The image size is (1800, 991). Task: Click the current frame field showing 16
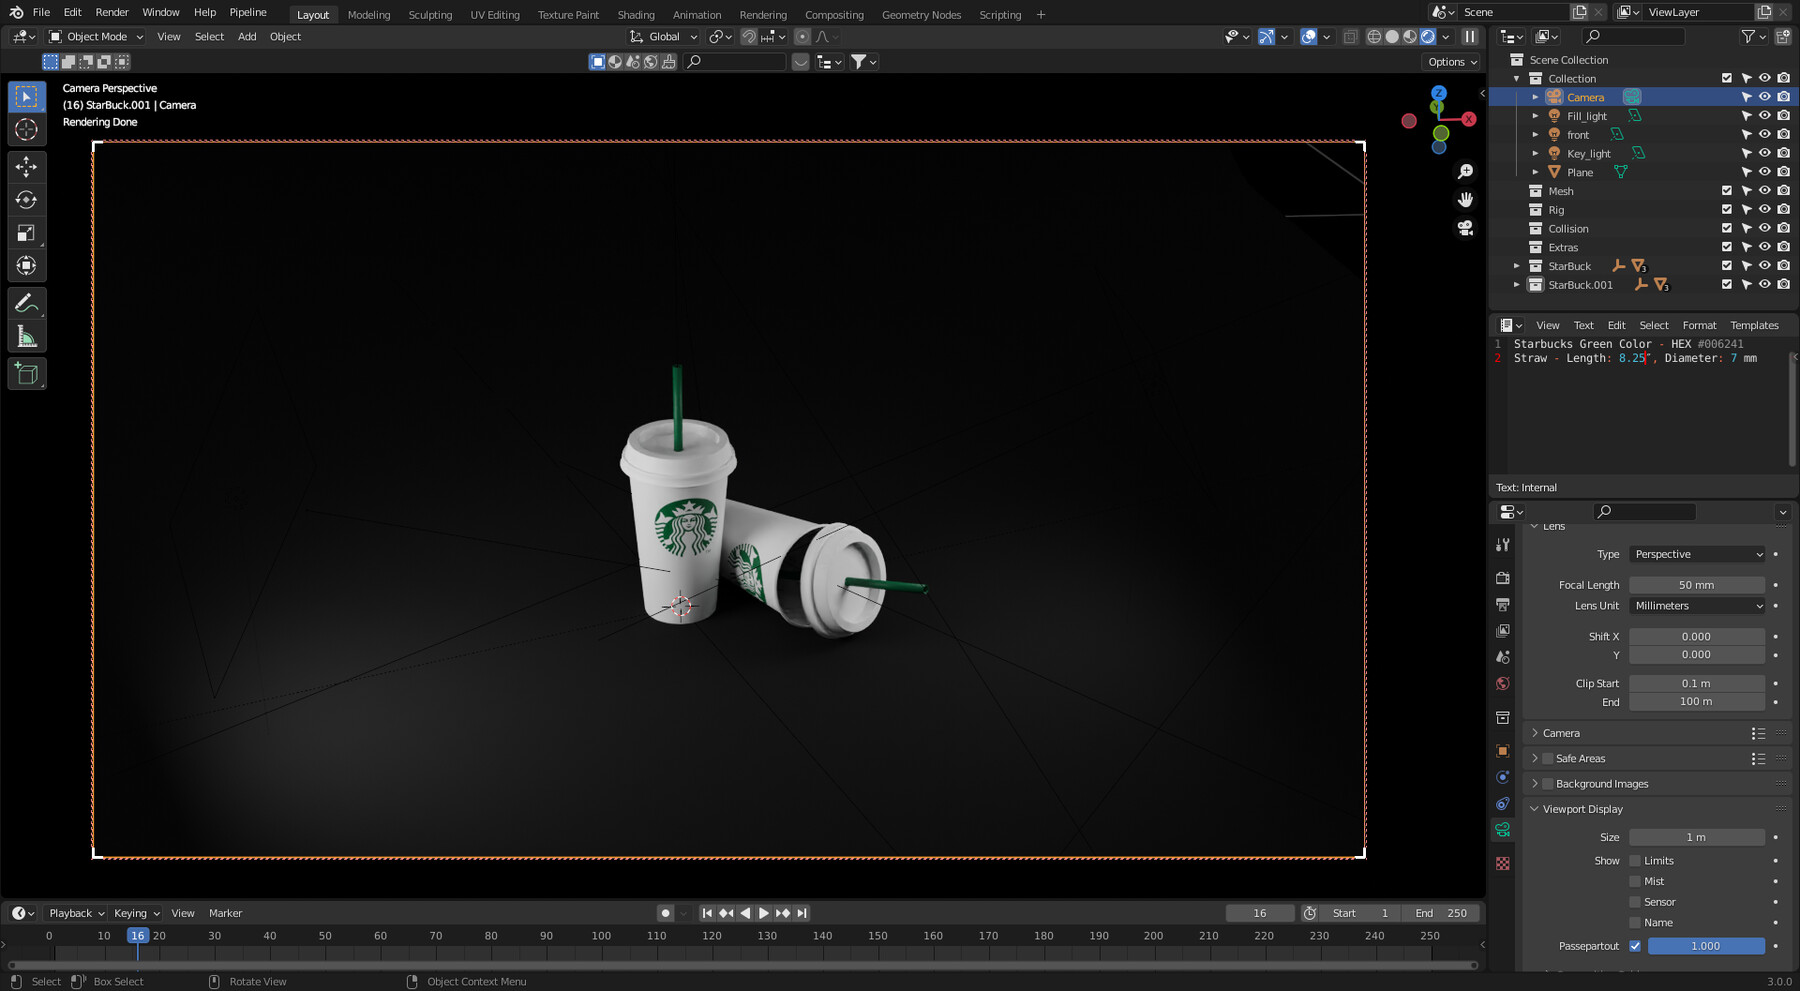click(1259, 912)
